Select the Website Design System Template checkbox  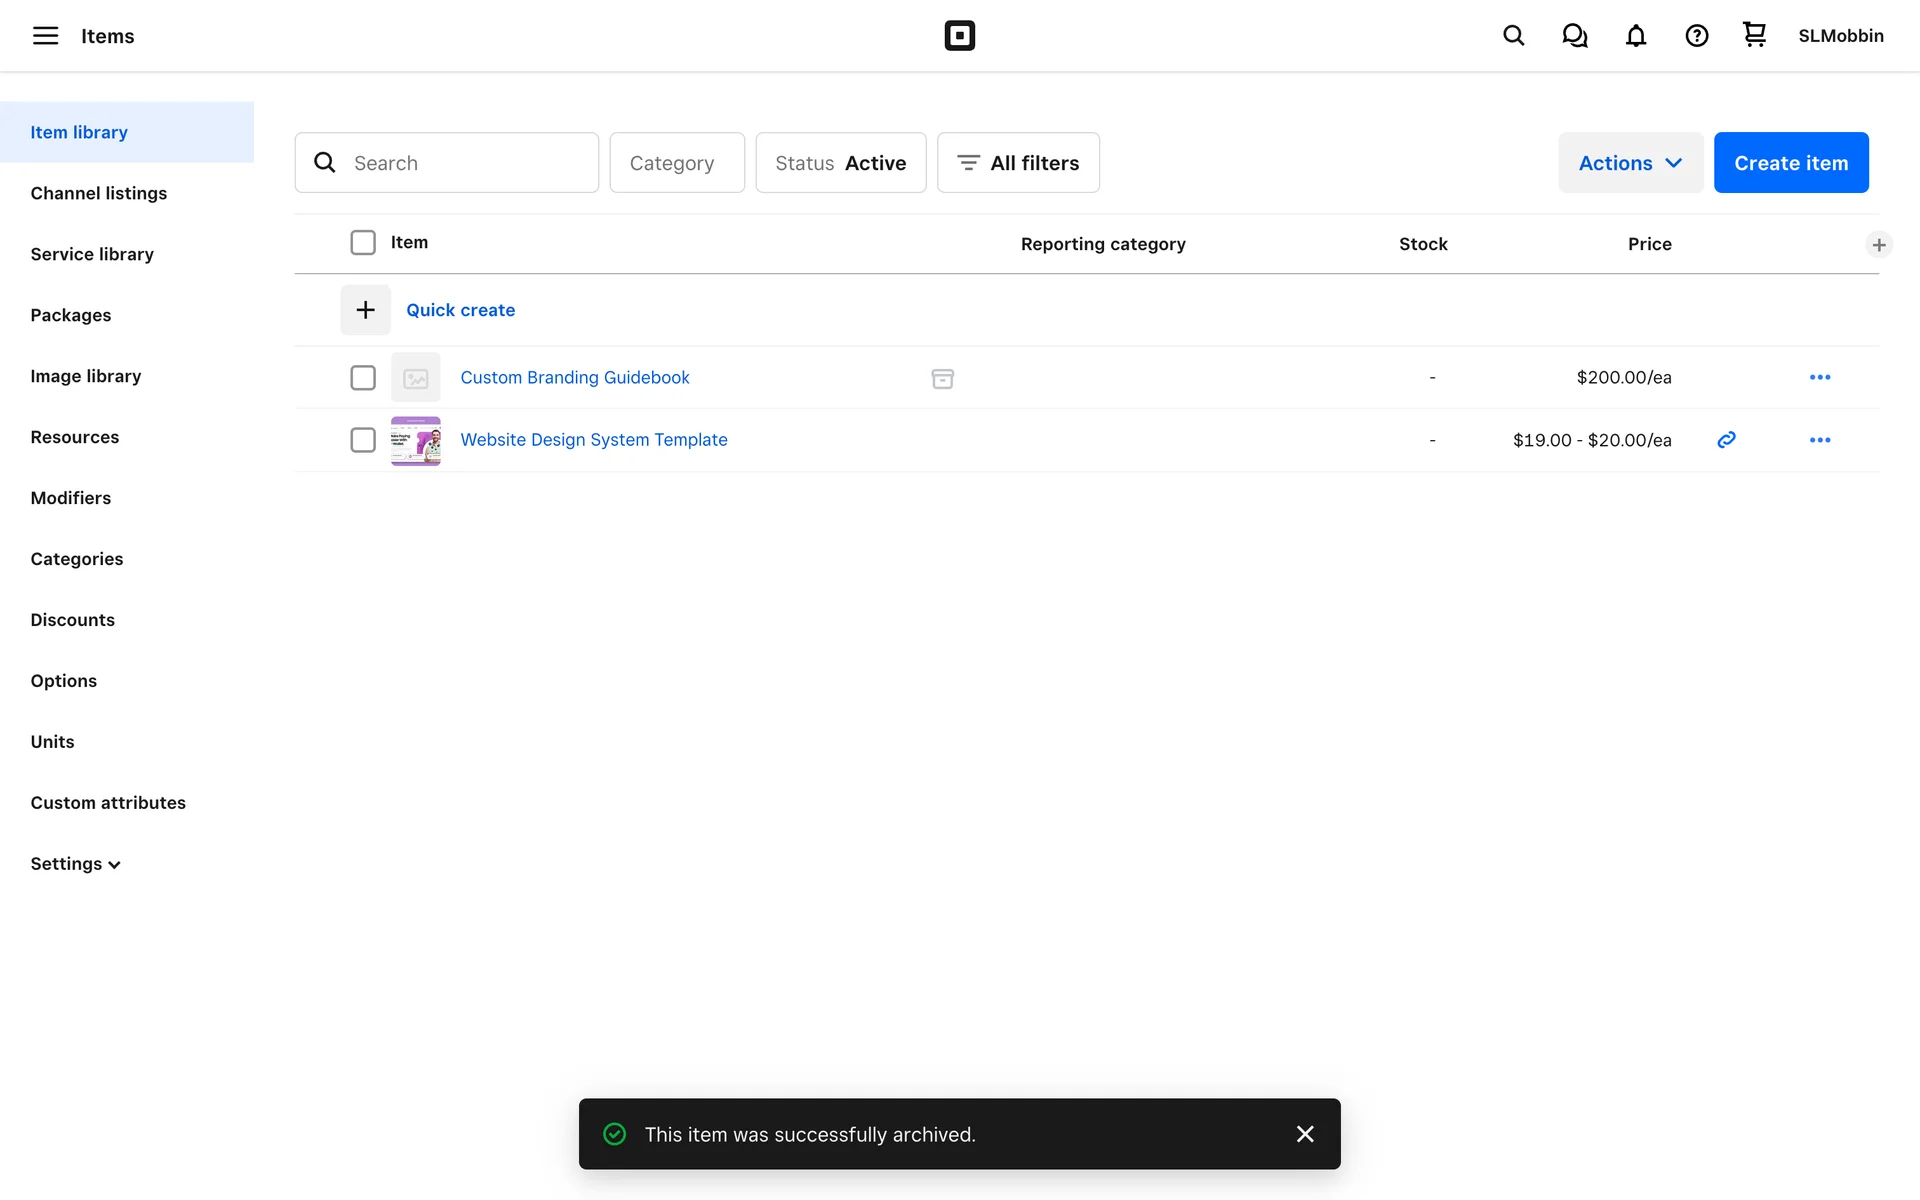click(363, 440)
